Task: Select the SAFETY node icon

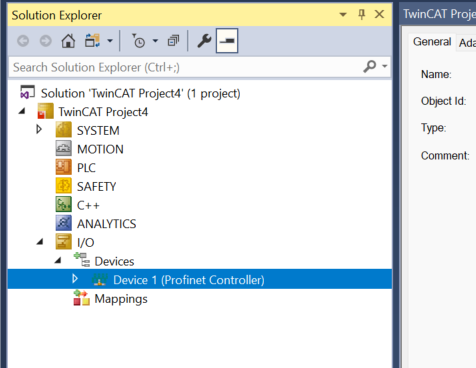Action: tap(63, 186)
